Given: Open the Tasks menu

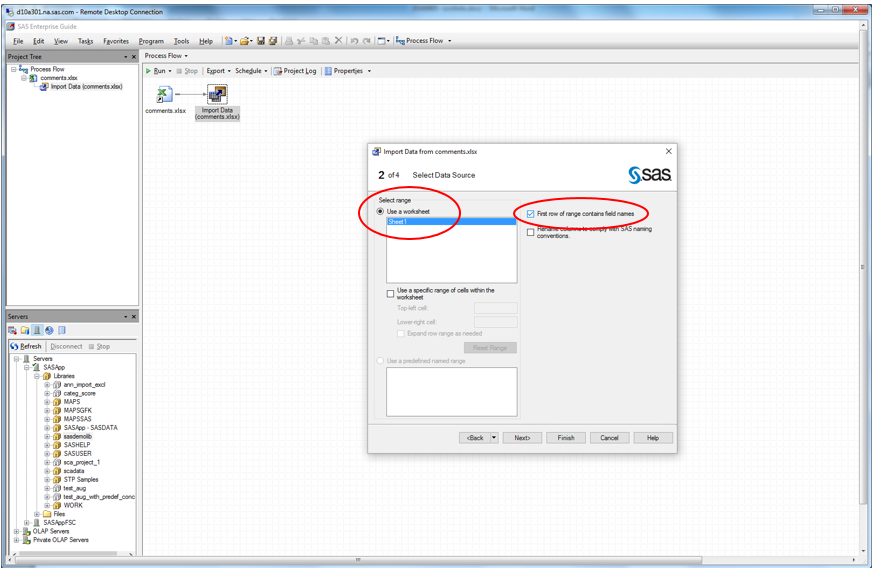Looking at the screenshot, I should coord(85,41).
